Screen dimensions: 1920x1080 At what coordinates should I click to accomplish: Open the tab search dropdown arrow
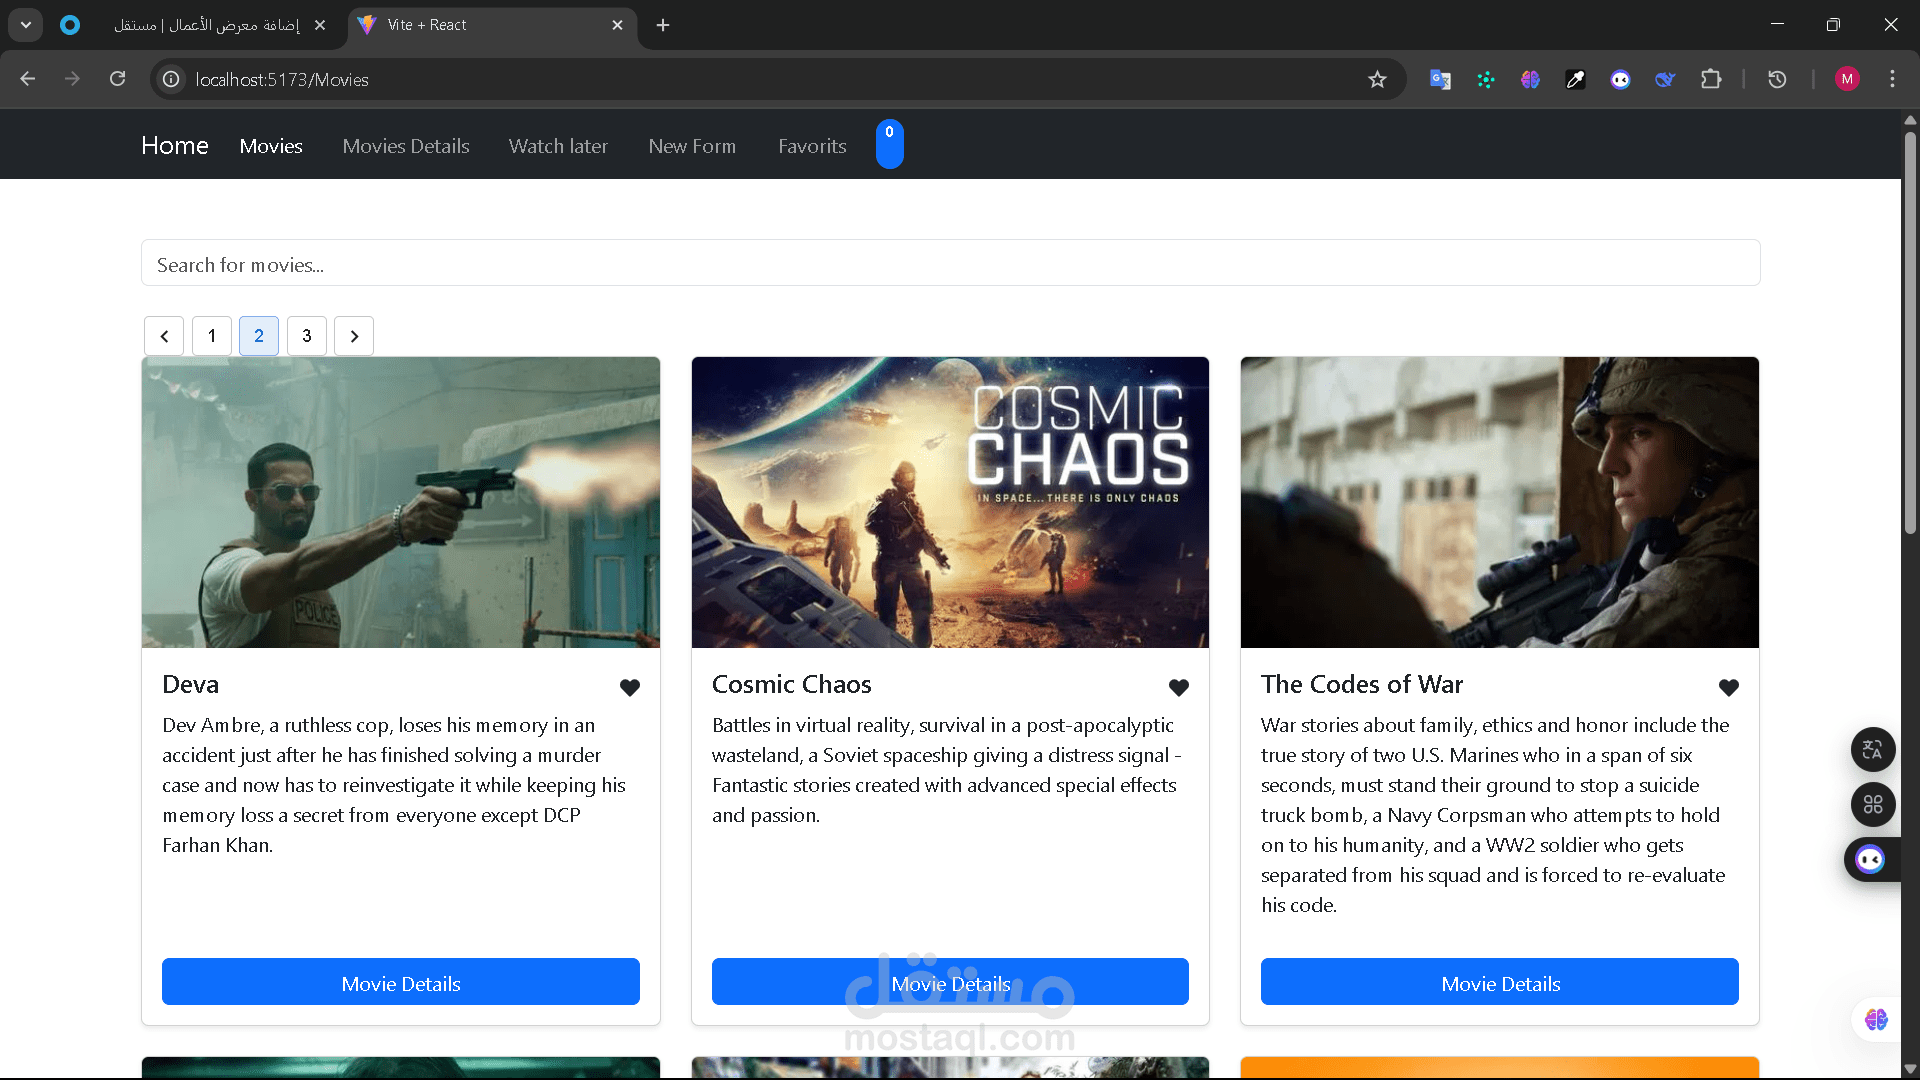tap(25, 25)
